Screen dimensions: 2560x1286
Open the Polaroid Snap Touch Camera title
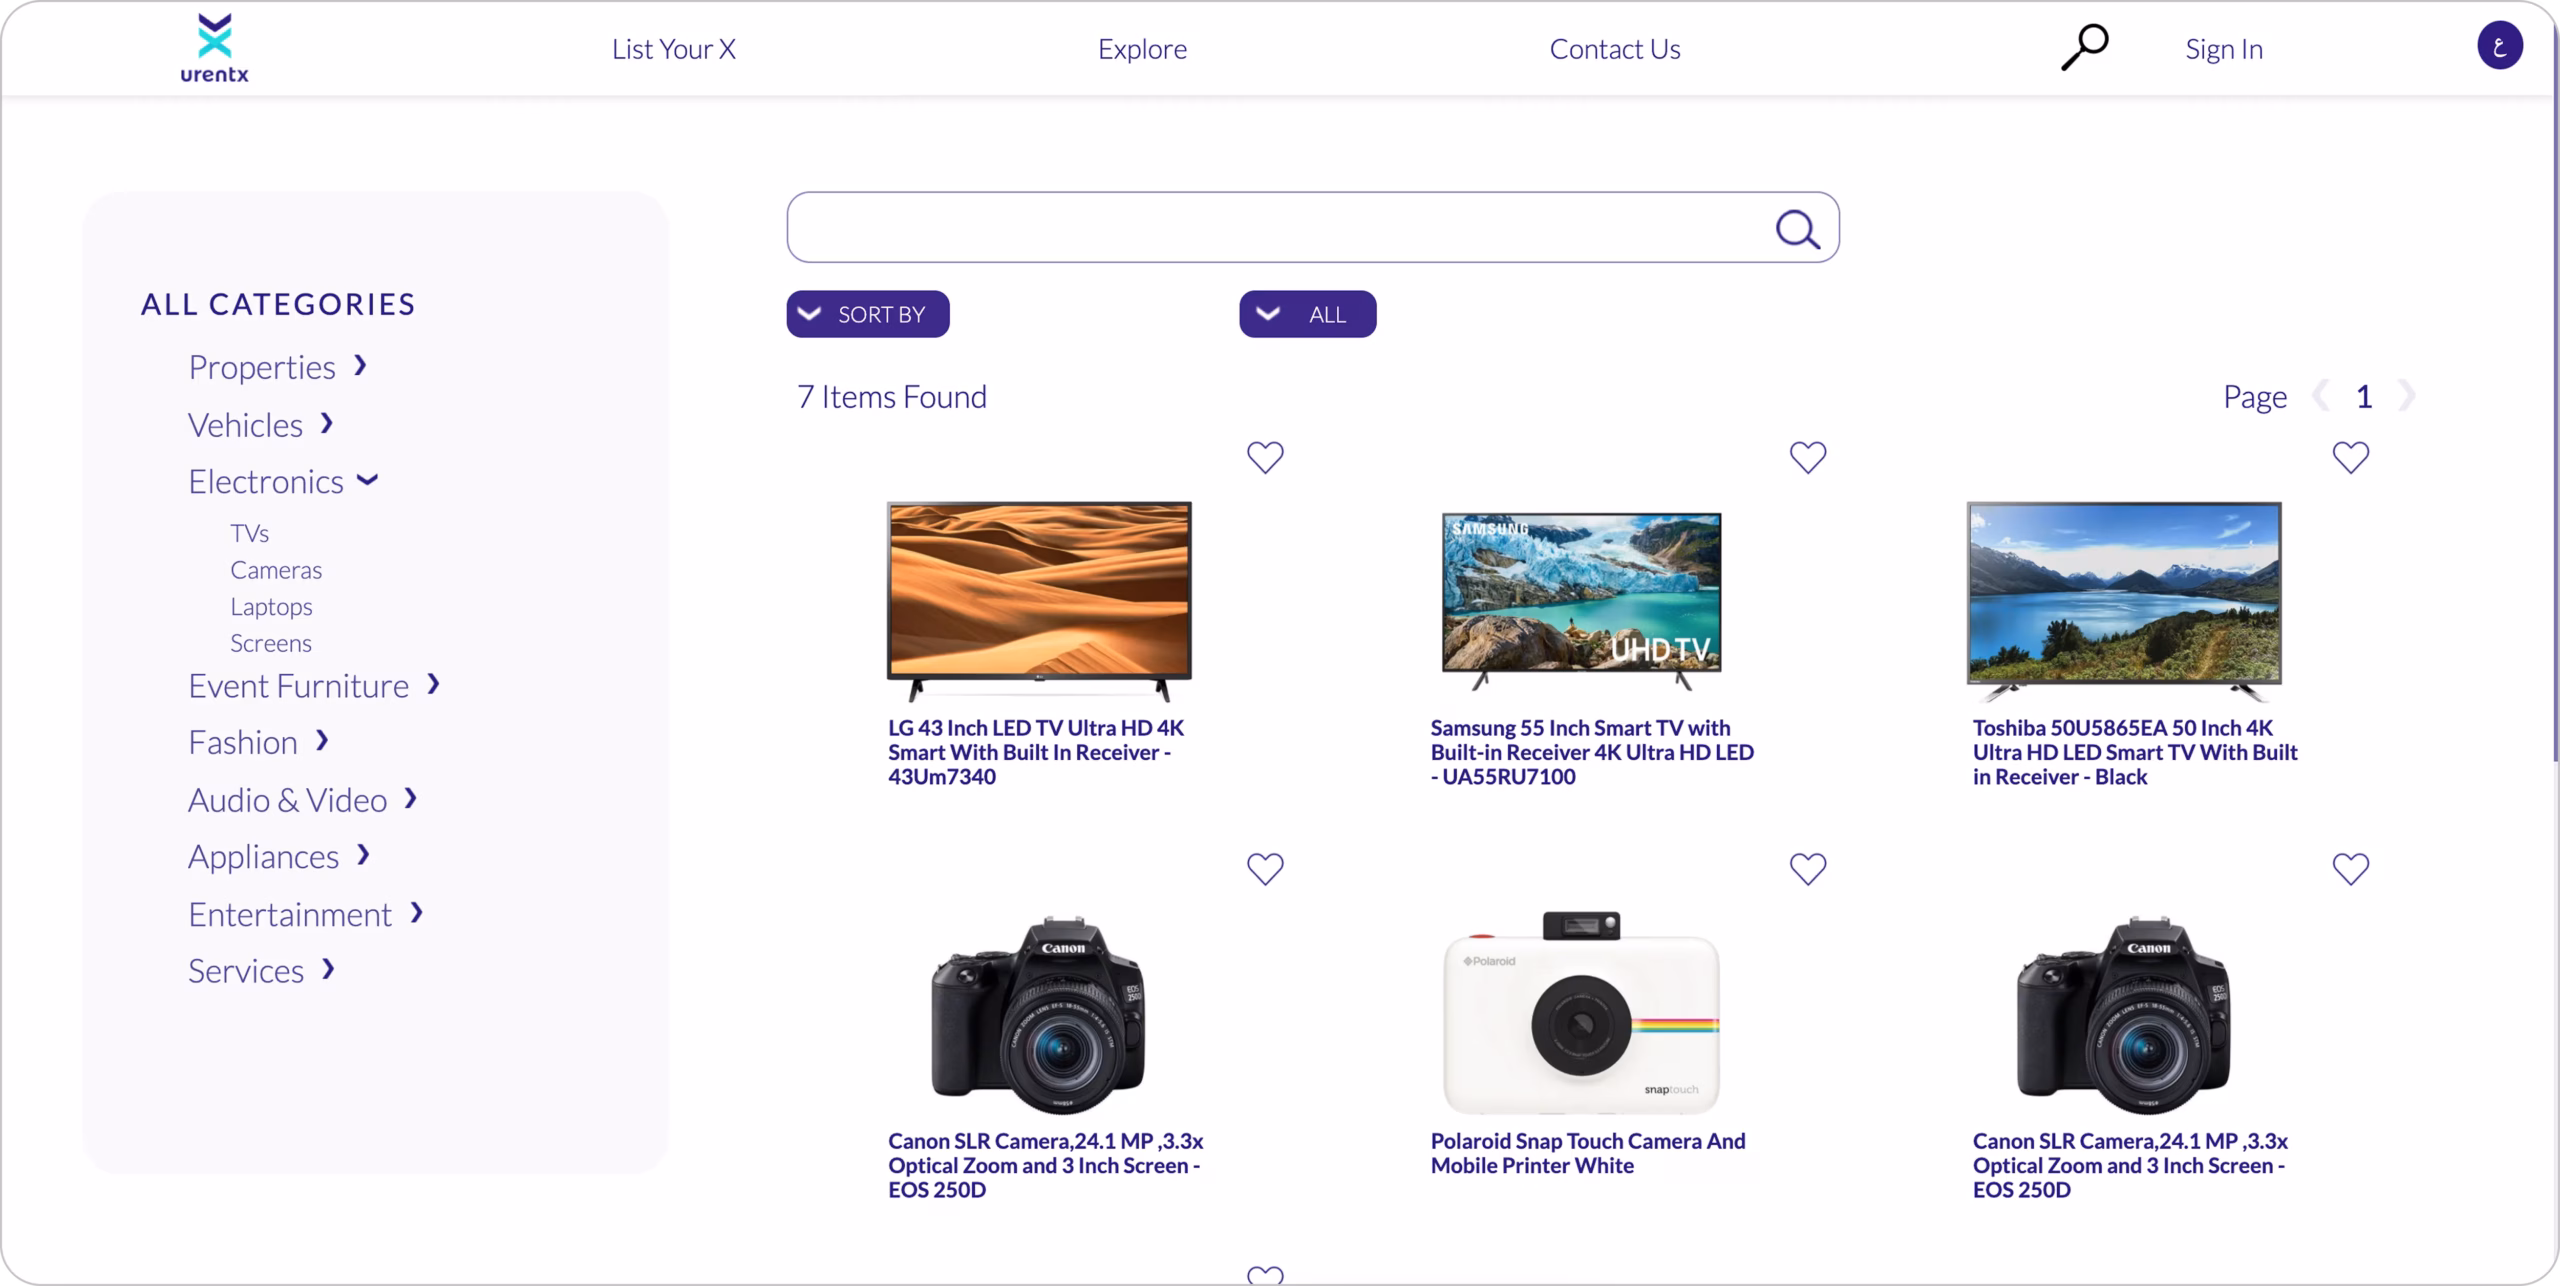click(1588, 1153)
